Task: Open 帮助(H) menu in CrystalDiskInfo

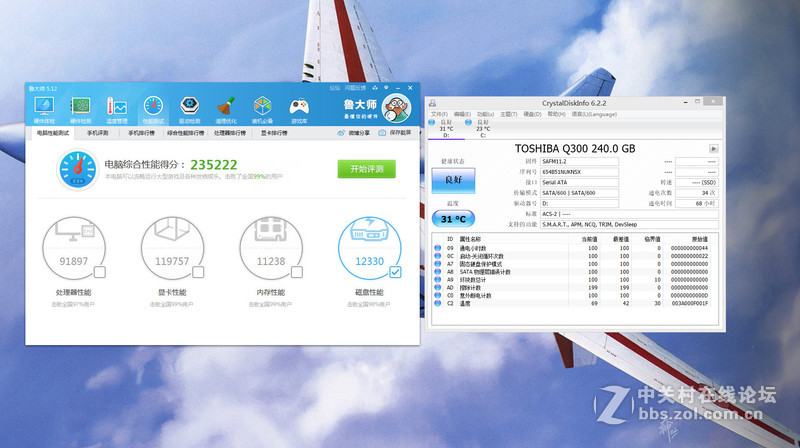Action: tap(557, 114)
